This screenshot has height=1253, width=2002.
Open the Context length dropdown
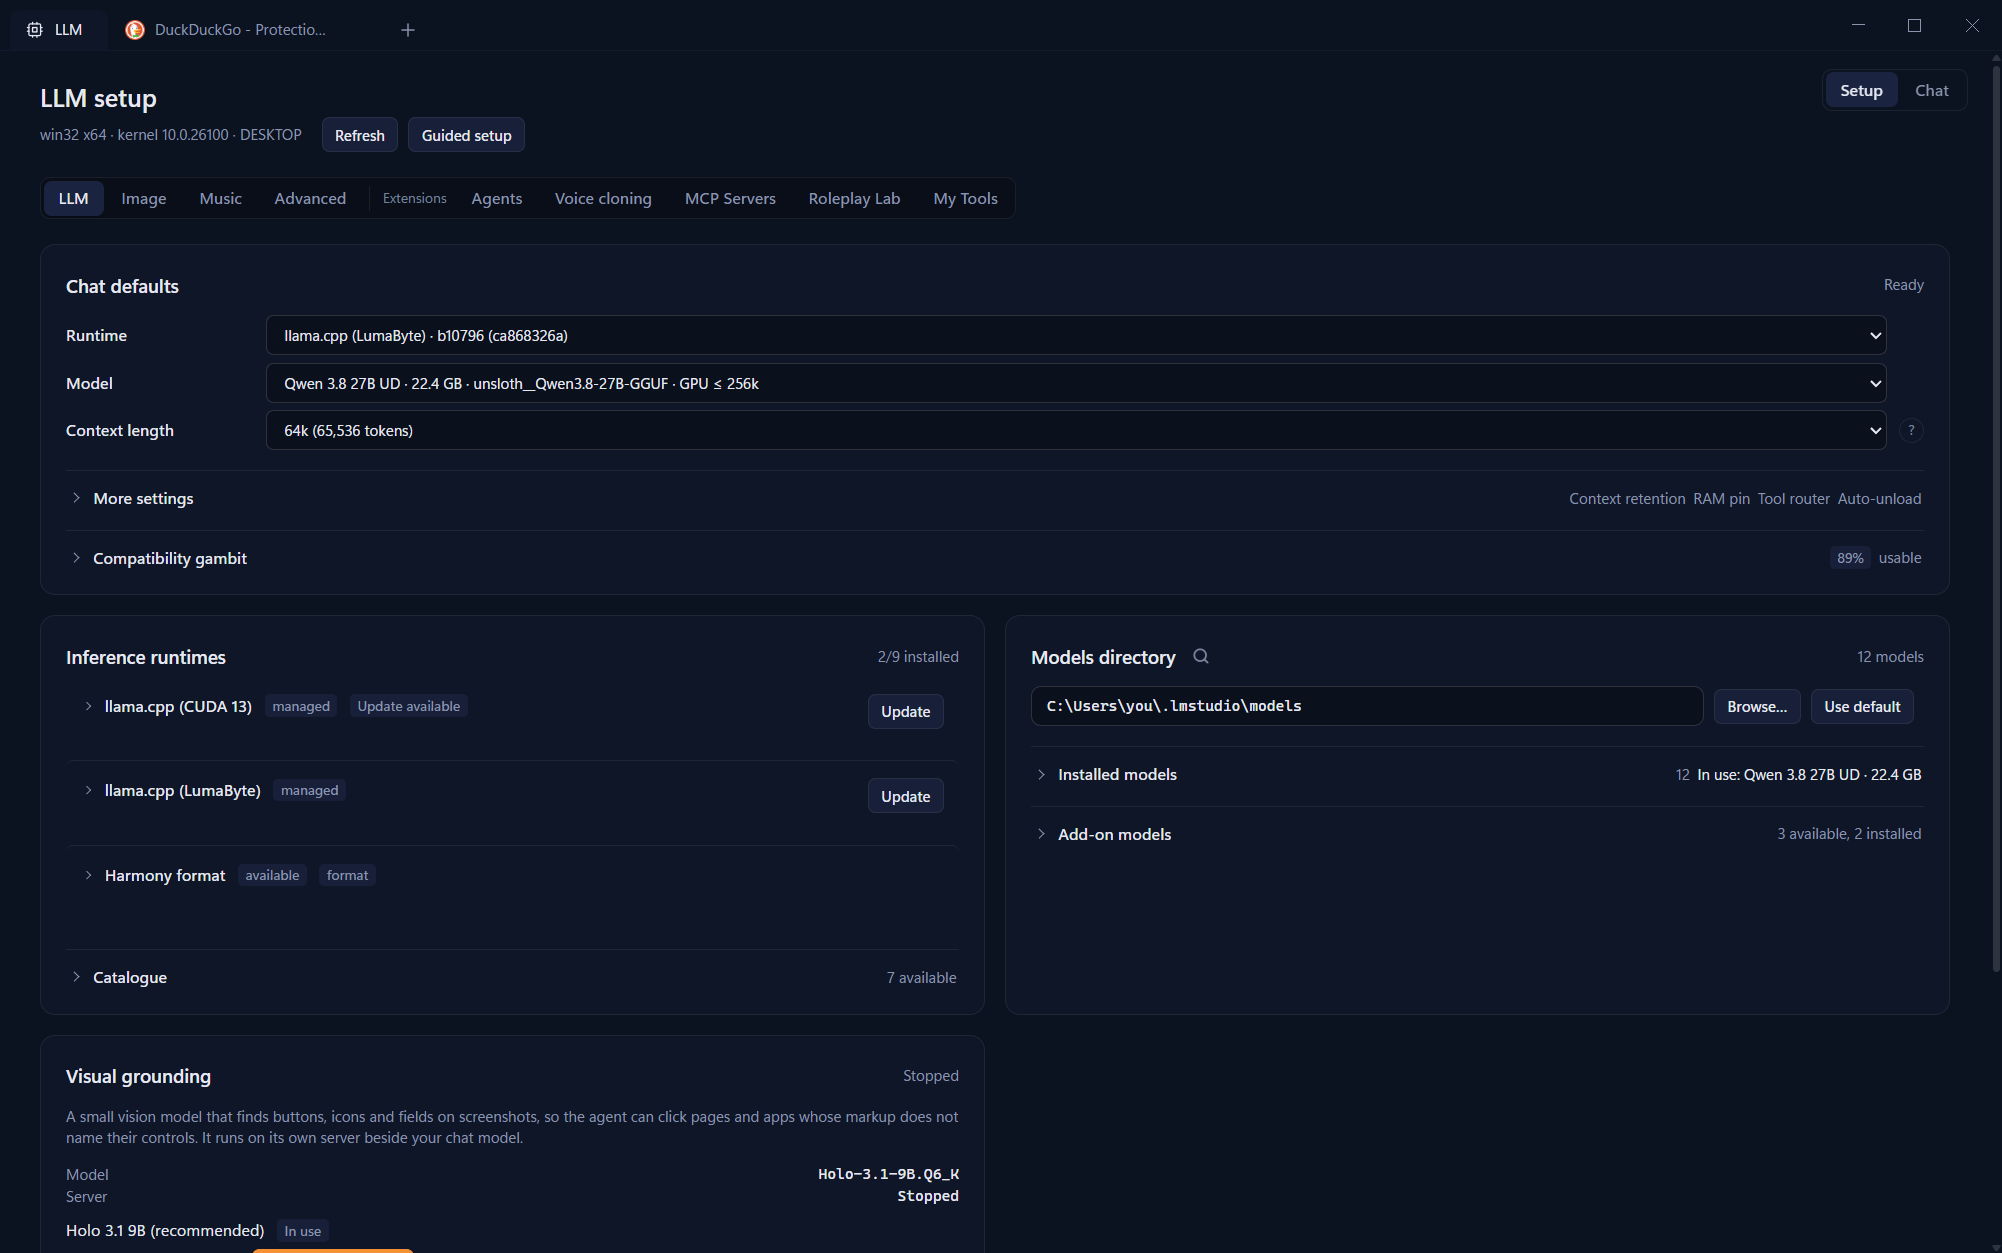1076,431
